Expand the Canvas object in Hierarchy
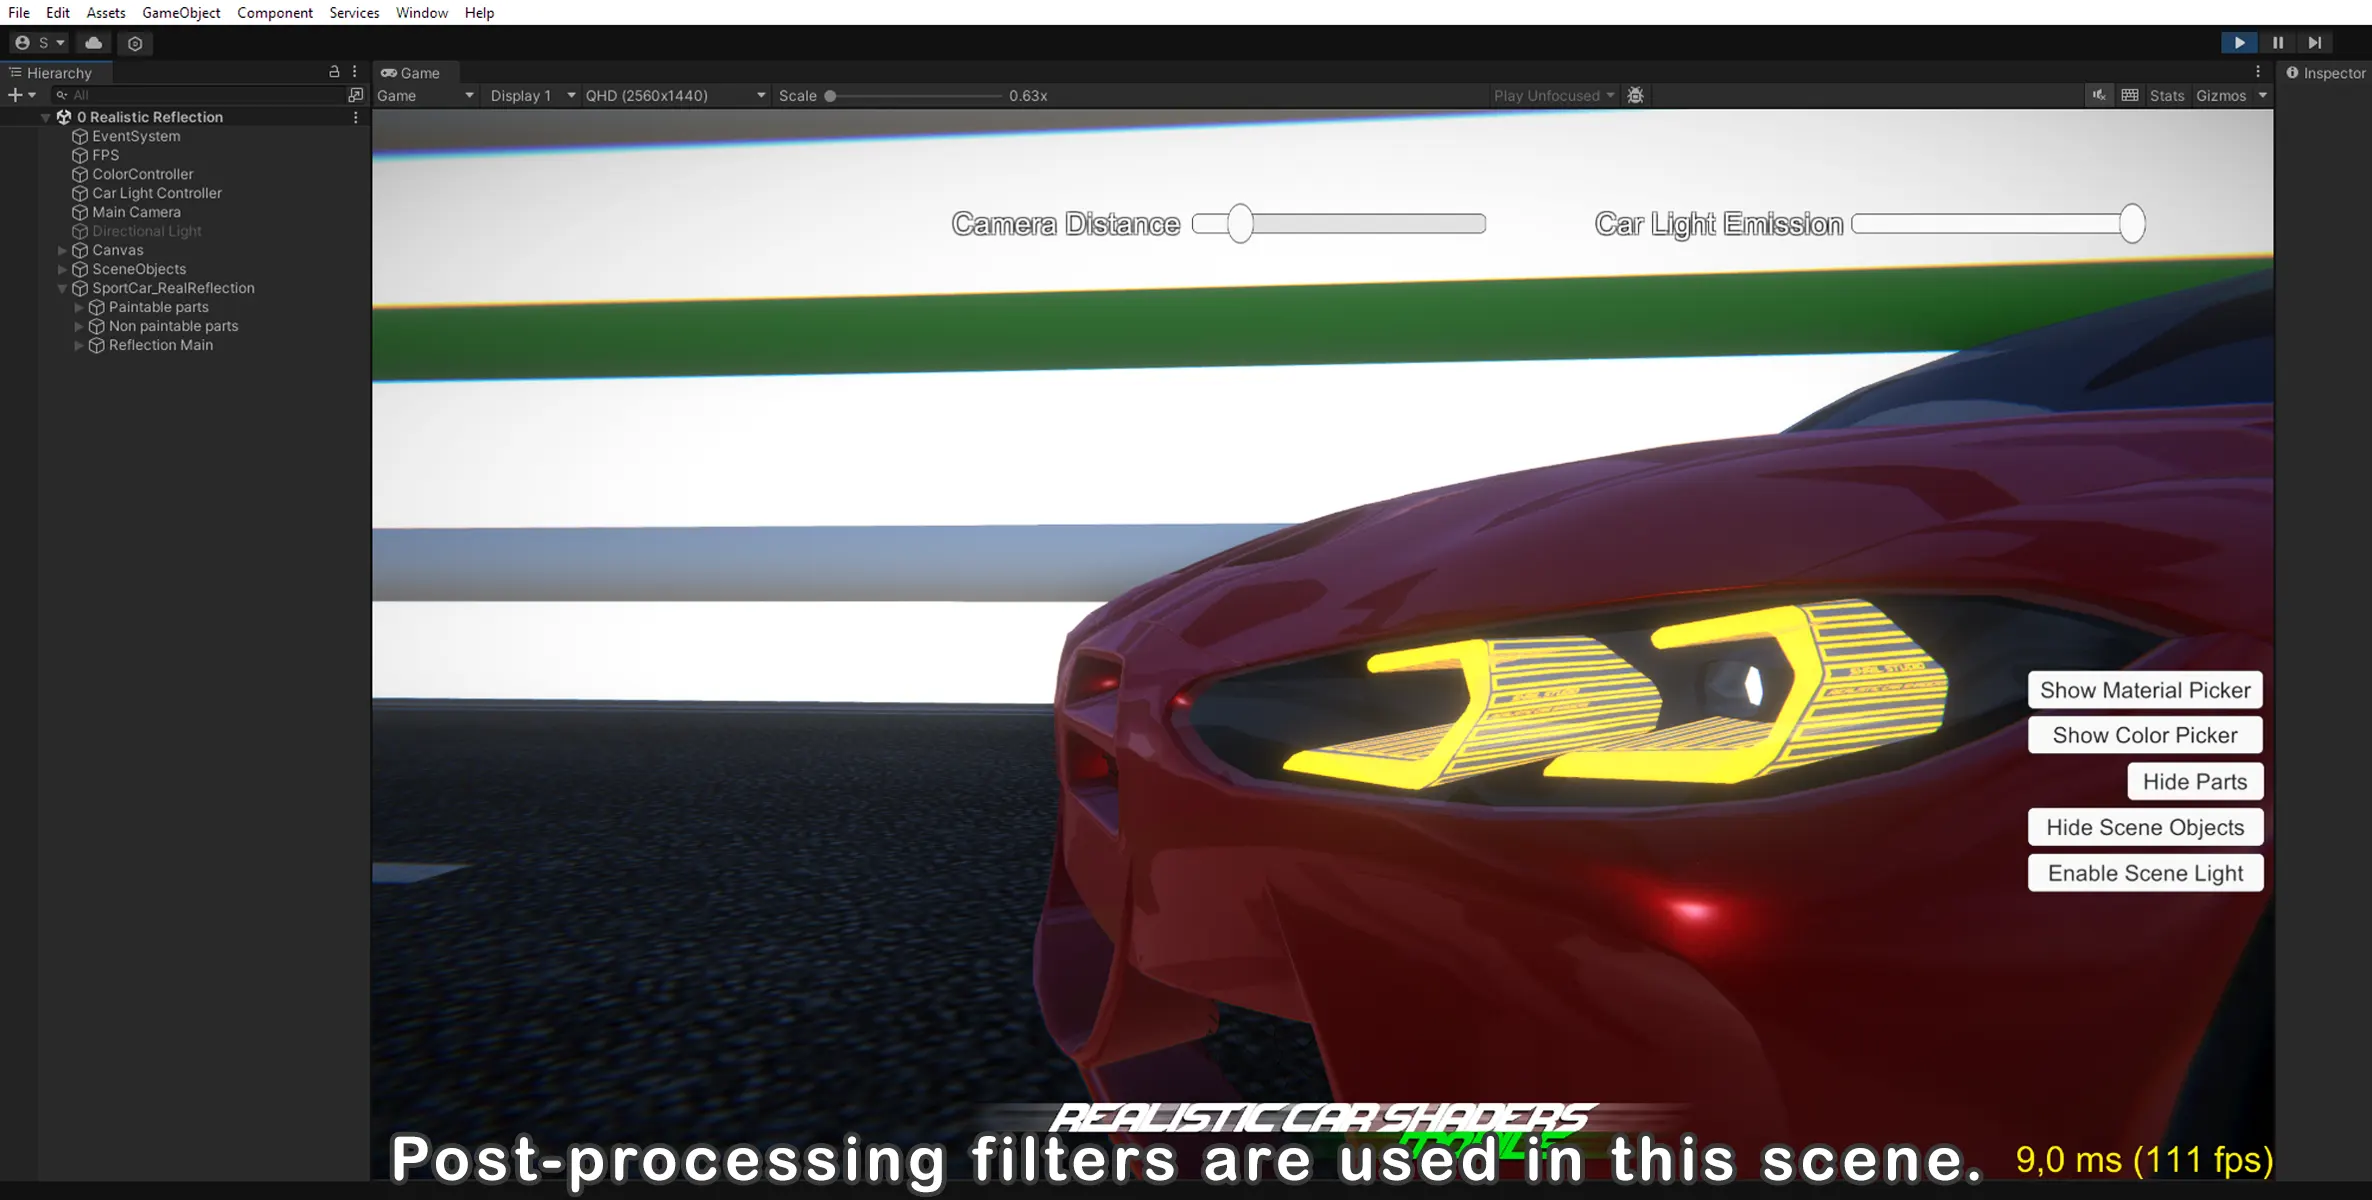Viewport: 2372px width, 1200px height. pyautogui.click(x=62, y=250)
